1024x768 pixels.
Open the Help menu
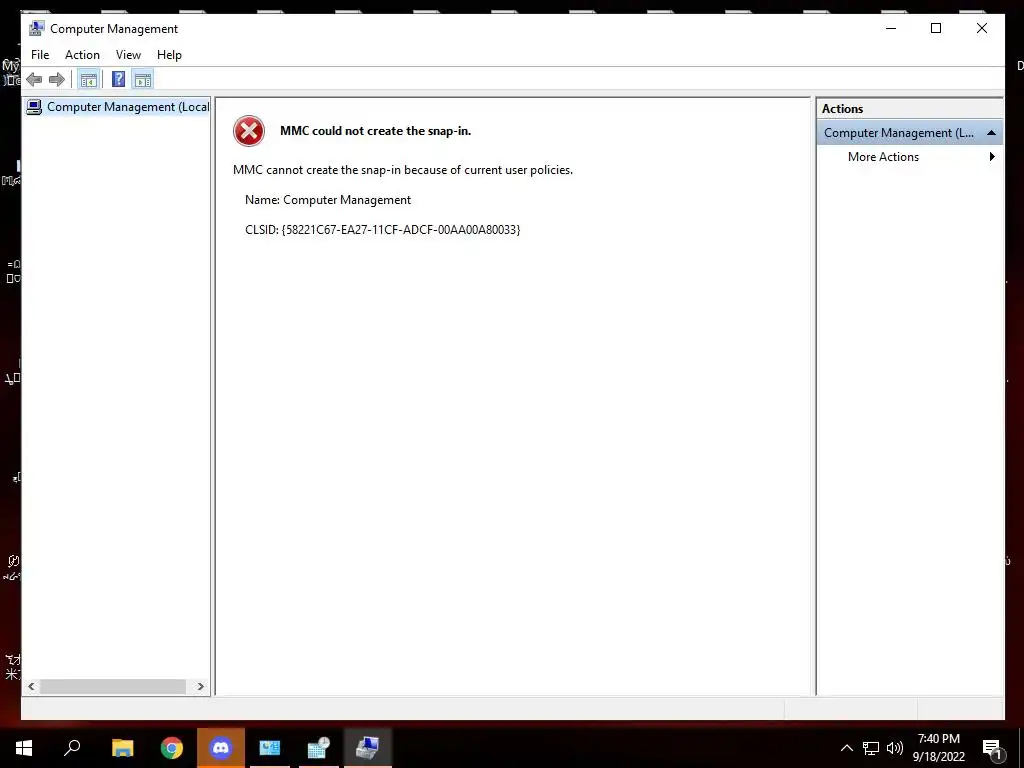point(169,55)
